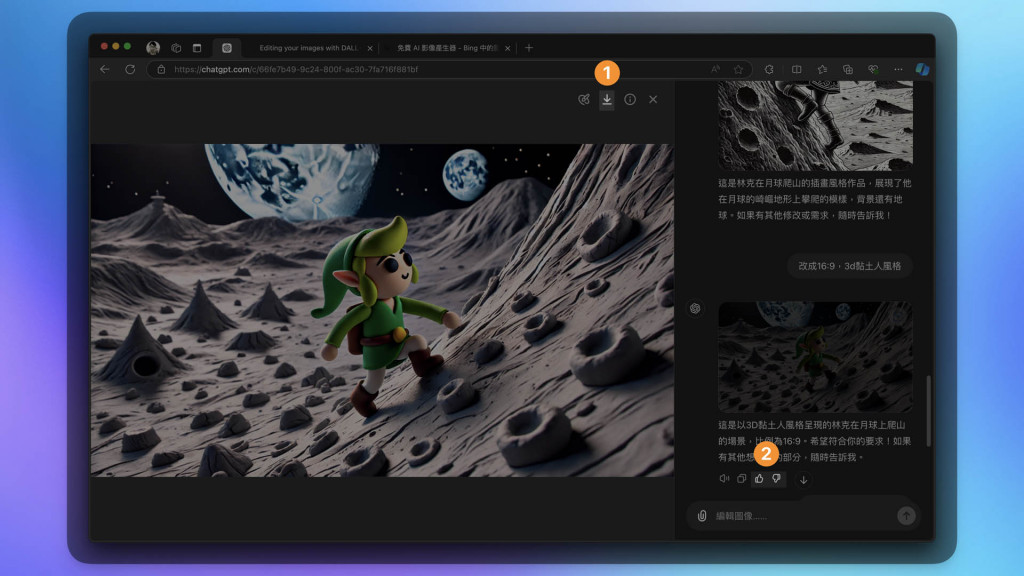Open the manga style Link thumbnail in chat

pyautogui.click(x=816, y=126)
